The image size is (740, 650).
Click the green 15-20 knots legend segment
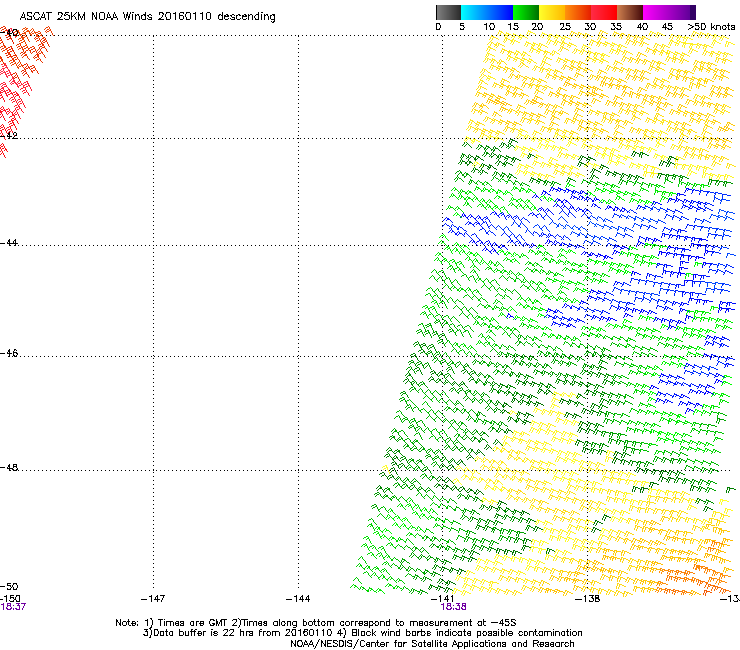[x=526, y=12]
